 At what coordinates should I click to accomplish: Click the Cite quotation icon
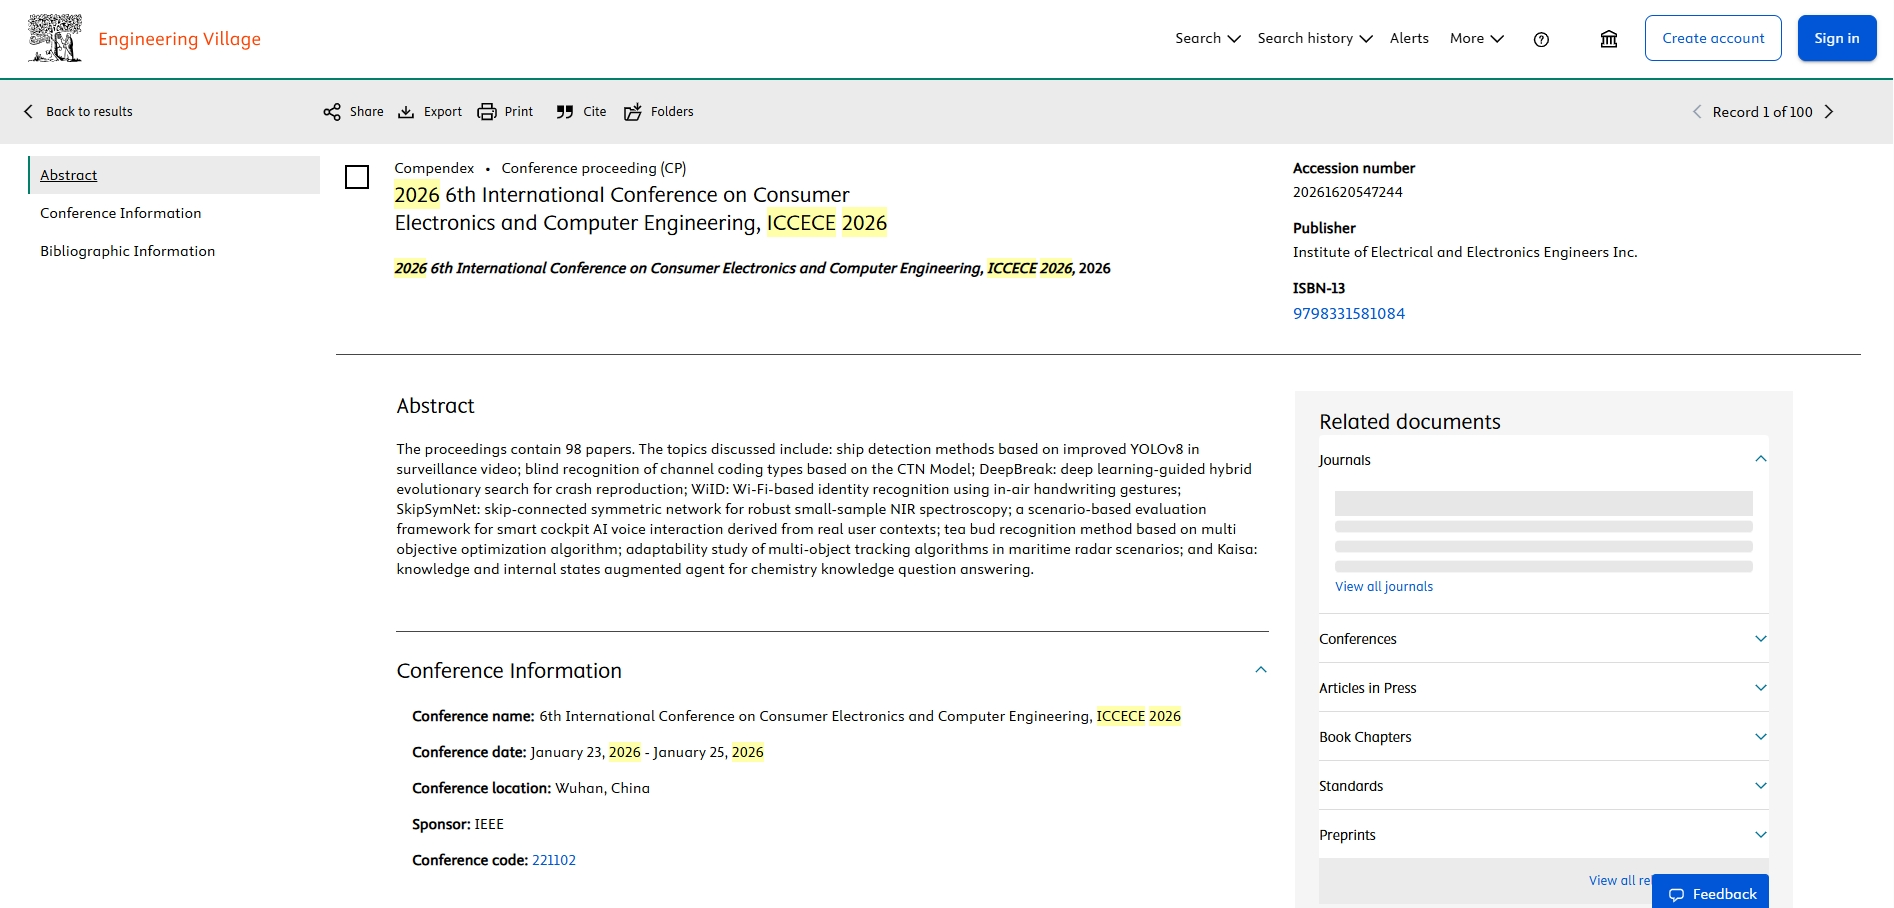(565, 112)
